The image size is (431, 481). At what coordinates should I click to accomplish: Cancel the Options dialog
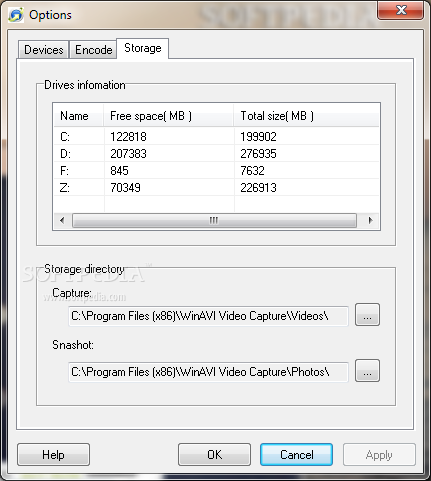coord(296,455)
